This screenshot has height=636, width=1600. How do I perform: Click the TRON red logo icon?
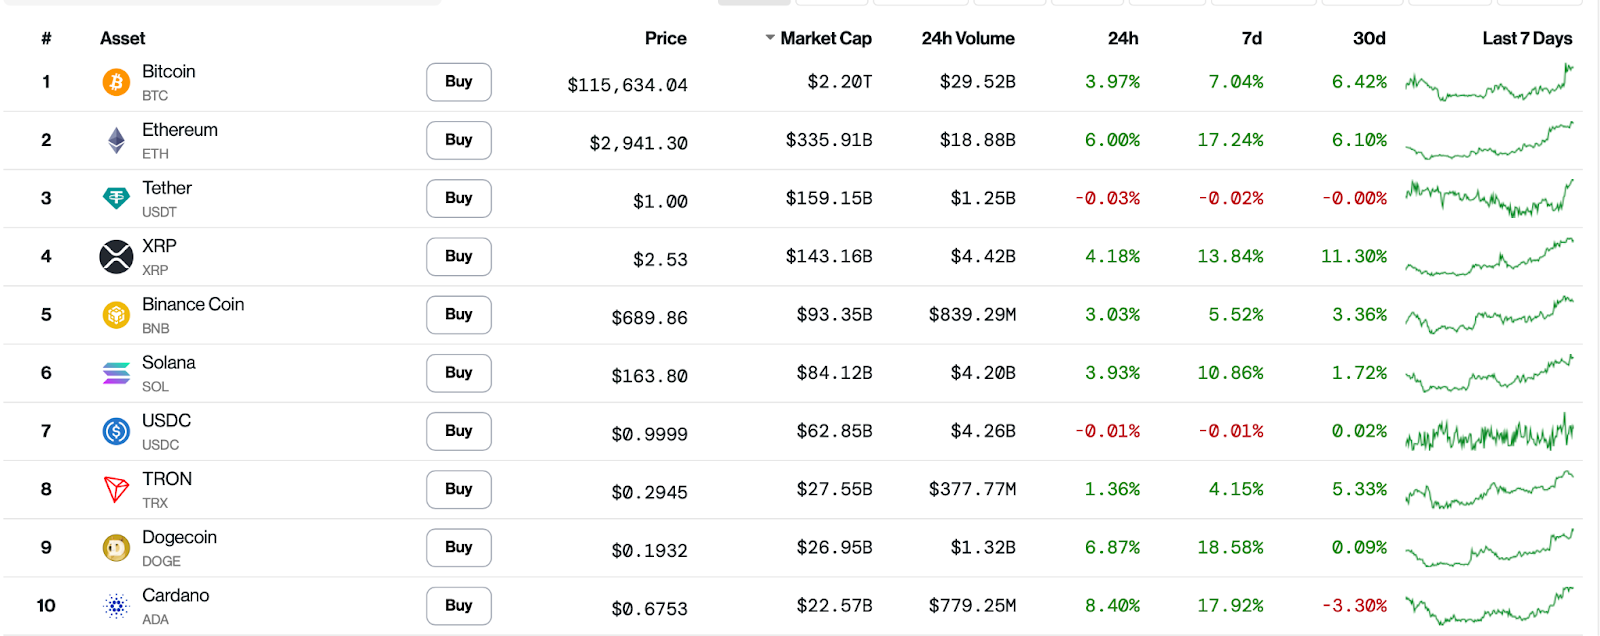click(x=116, y=489)
